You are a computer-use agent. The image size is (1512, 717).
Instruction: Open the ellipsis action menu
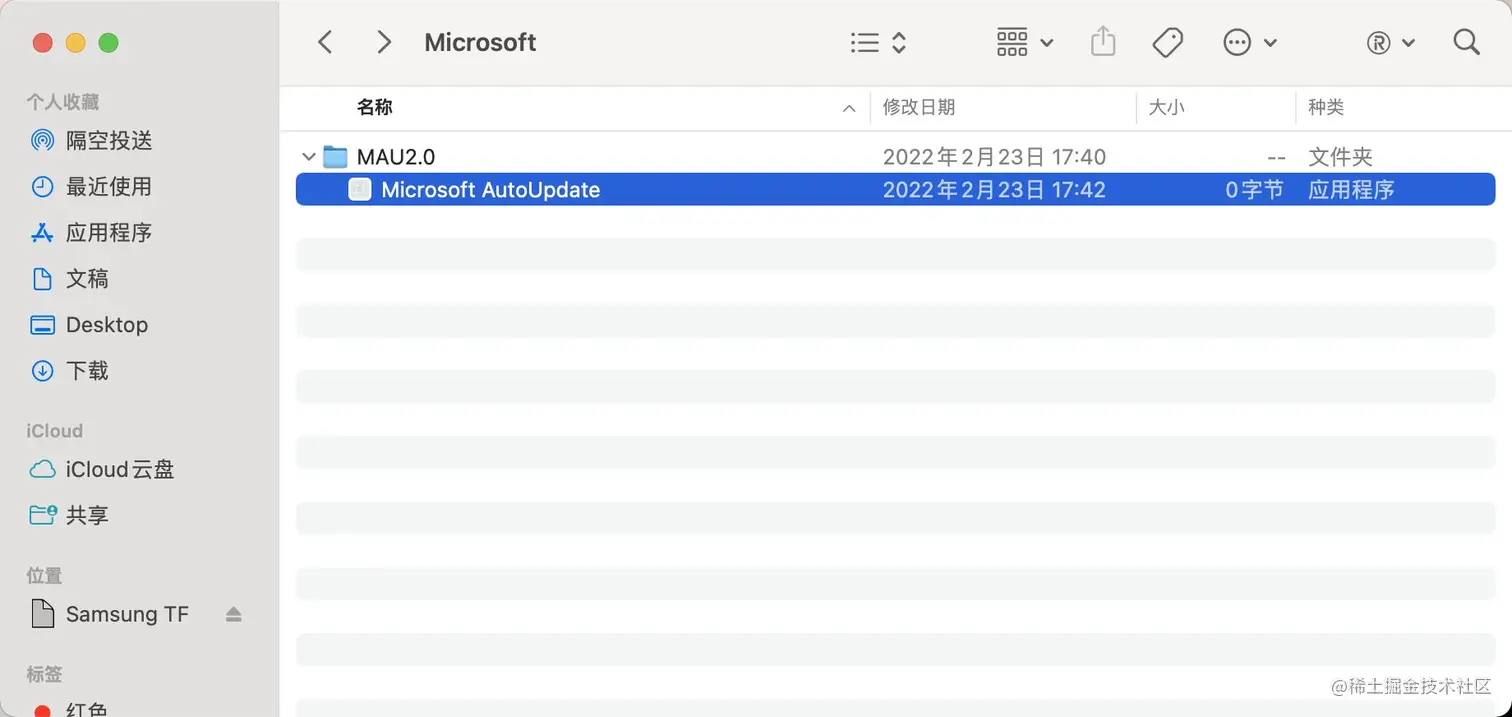[x=1250, y=42]
